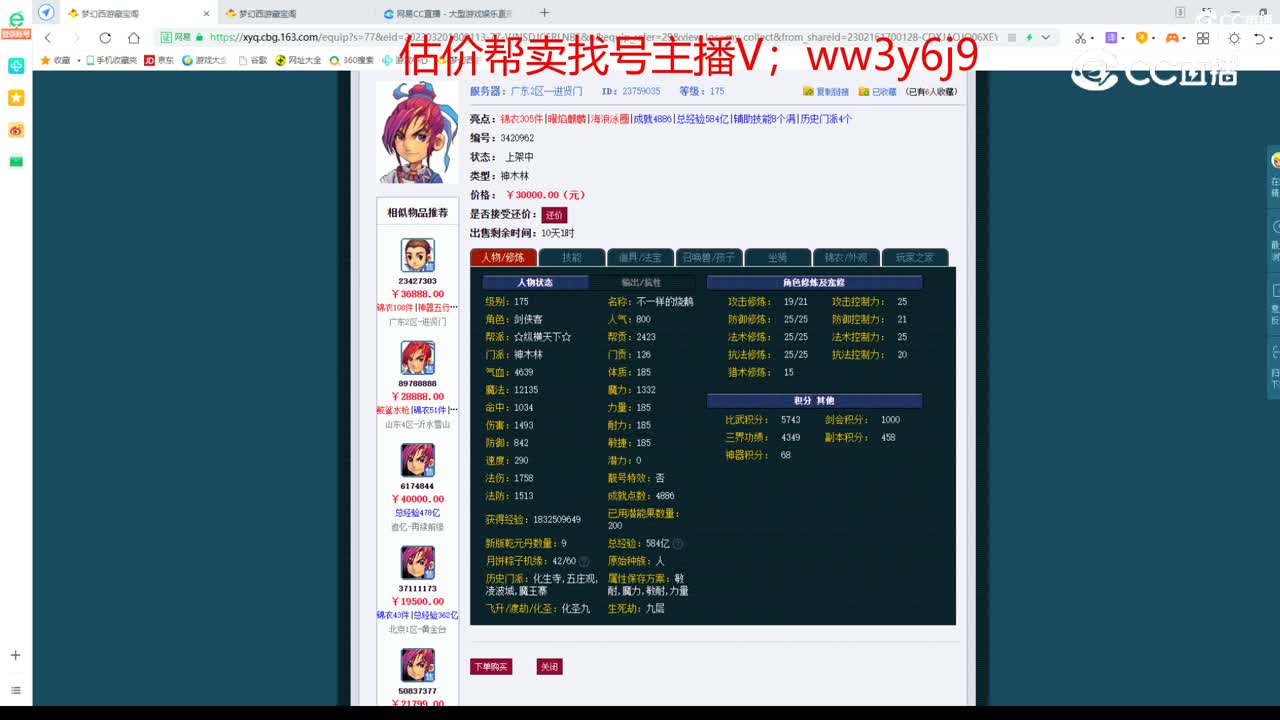The image size is (1280, 720).
Task: Click the gamepad games icon
Action: click(1172, 38)
